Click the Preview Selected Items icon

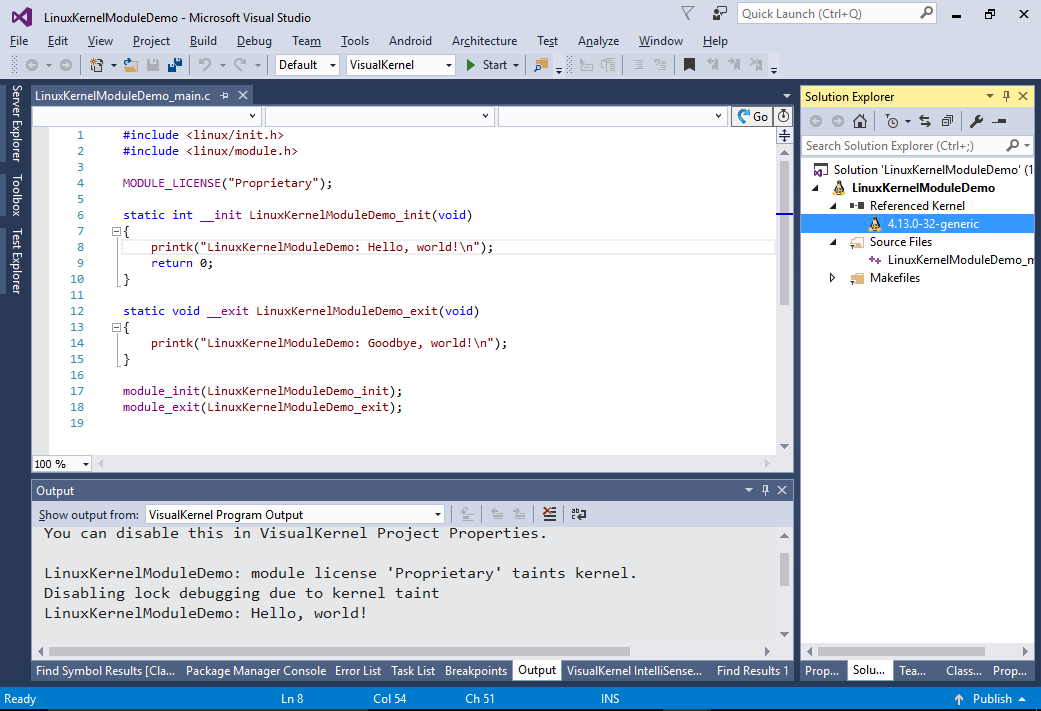pyautogui.click(x=999, y=121)
